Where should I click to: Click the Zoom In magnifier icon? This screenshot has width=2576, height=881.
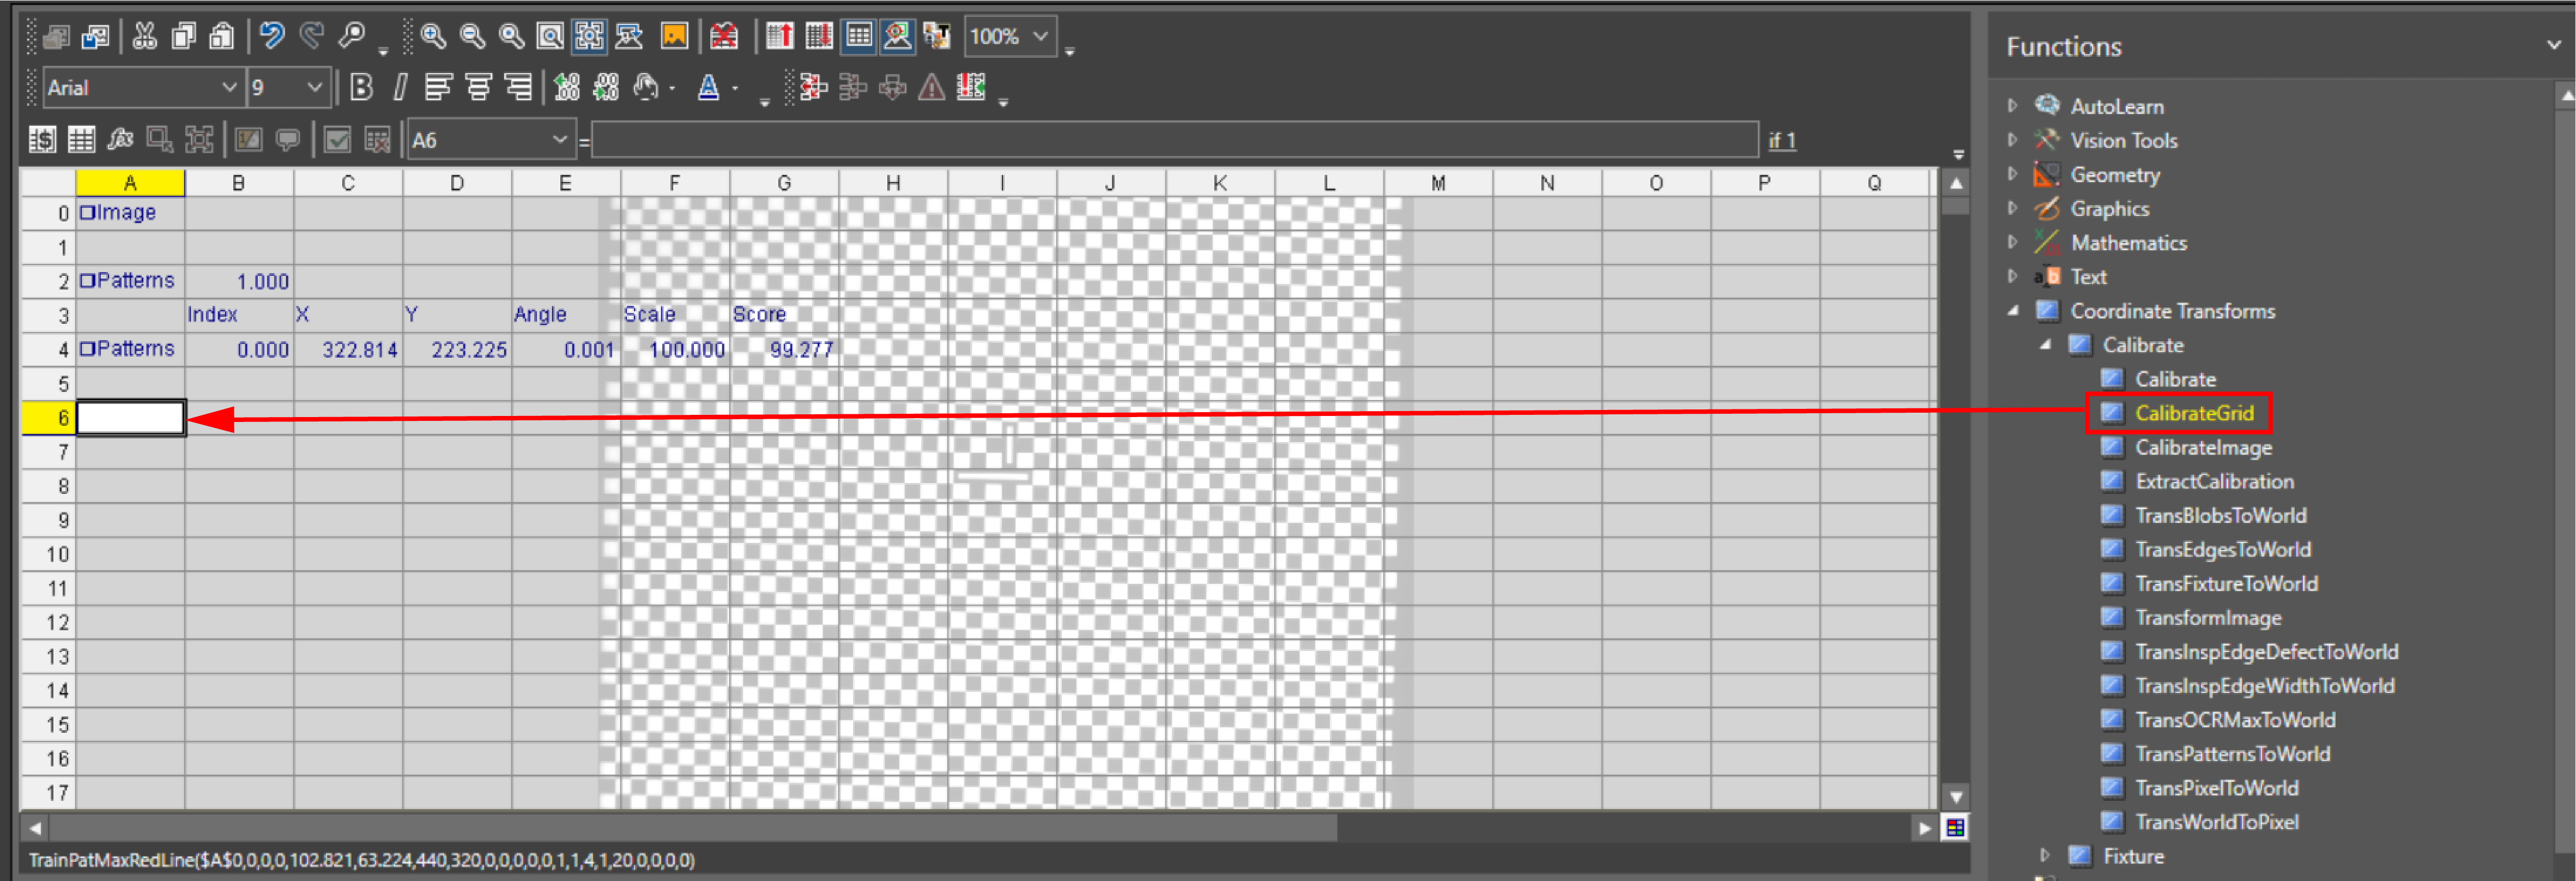coord(432,37)
